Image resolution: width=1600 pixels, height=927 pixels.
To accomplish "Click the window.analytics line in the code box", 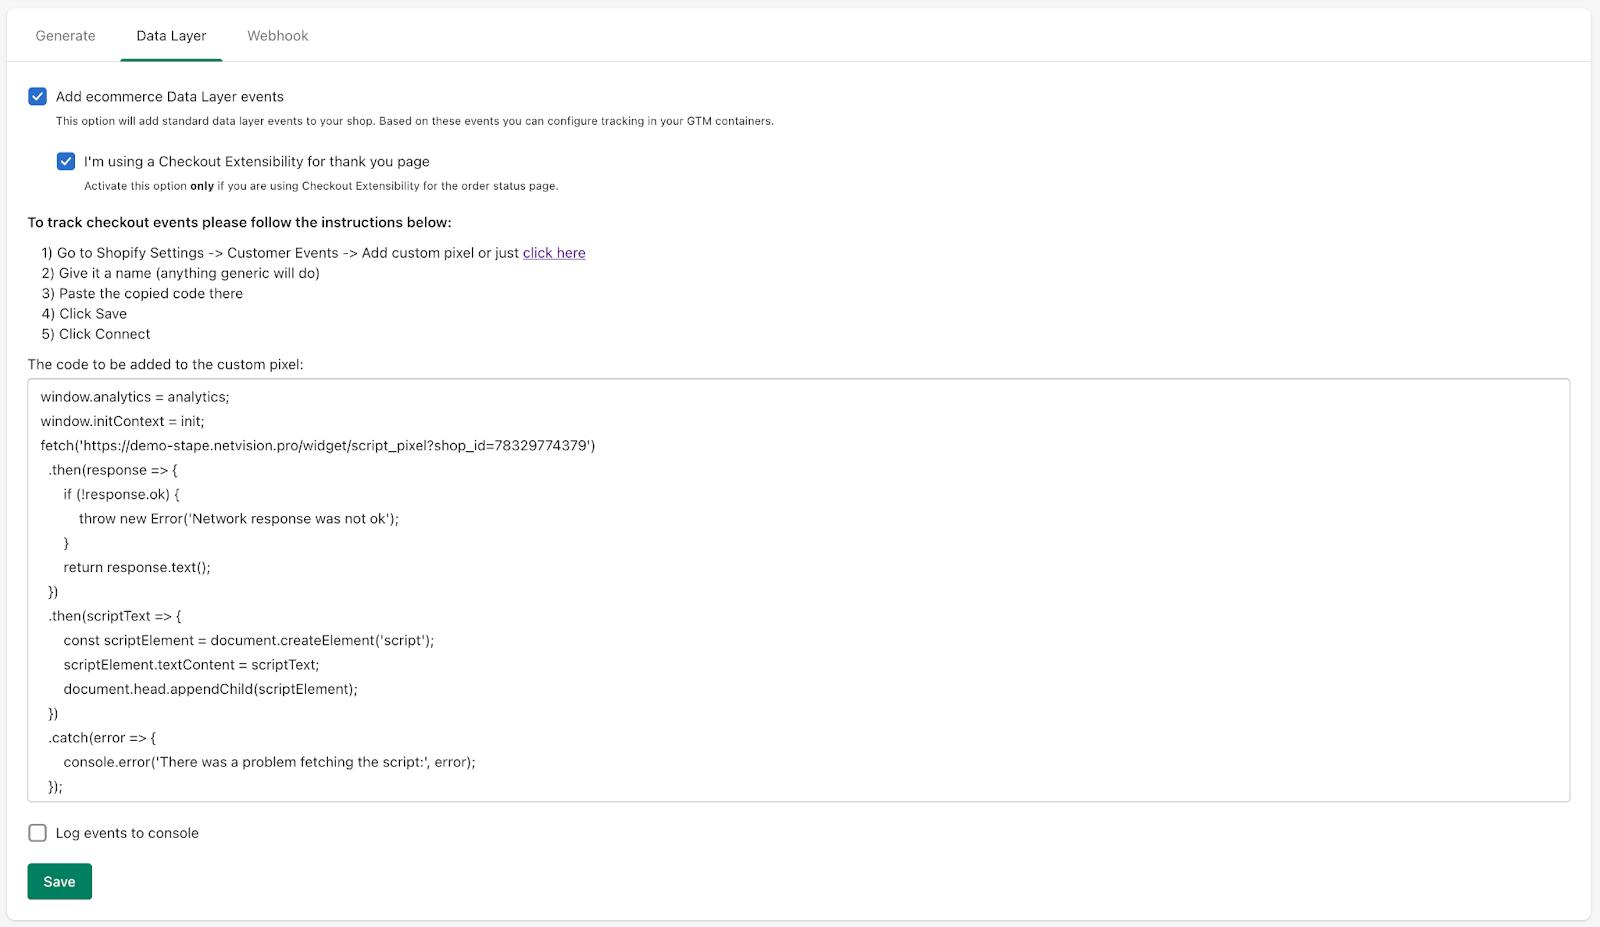I will click(x=135, y=397).
